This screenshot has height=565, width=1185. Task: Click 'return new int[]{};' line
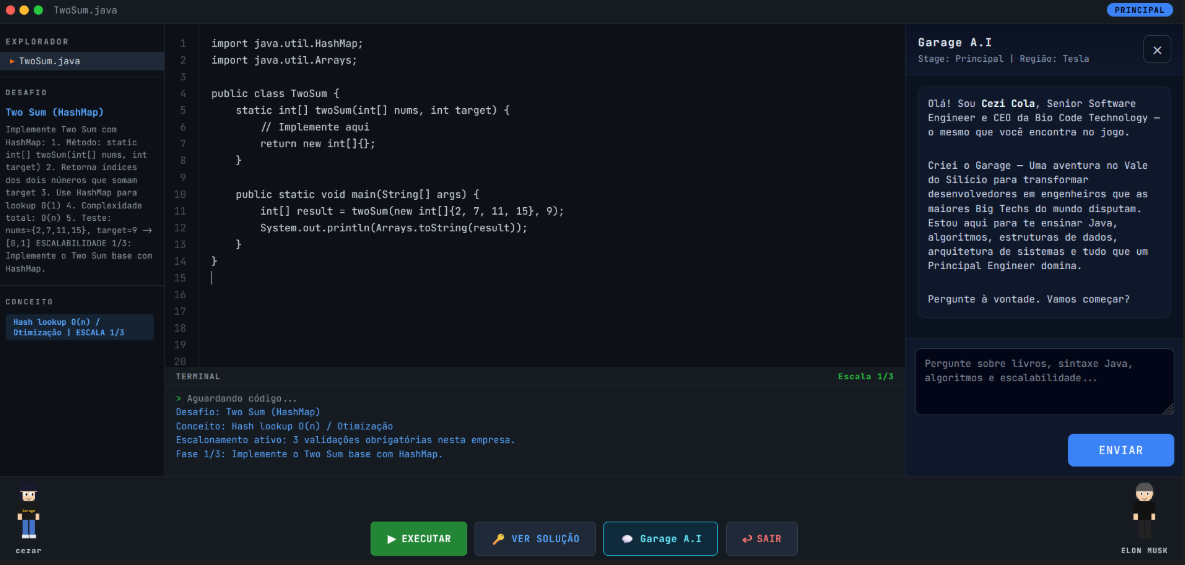point(318,144)
